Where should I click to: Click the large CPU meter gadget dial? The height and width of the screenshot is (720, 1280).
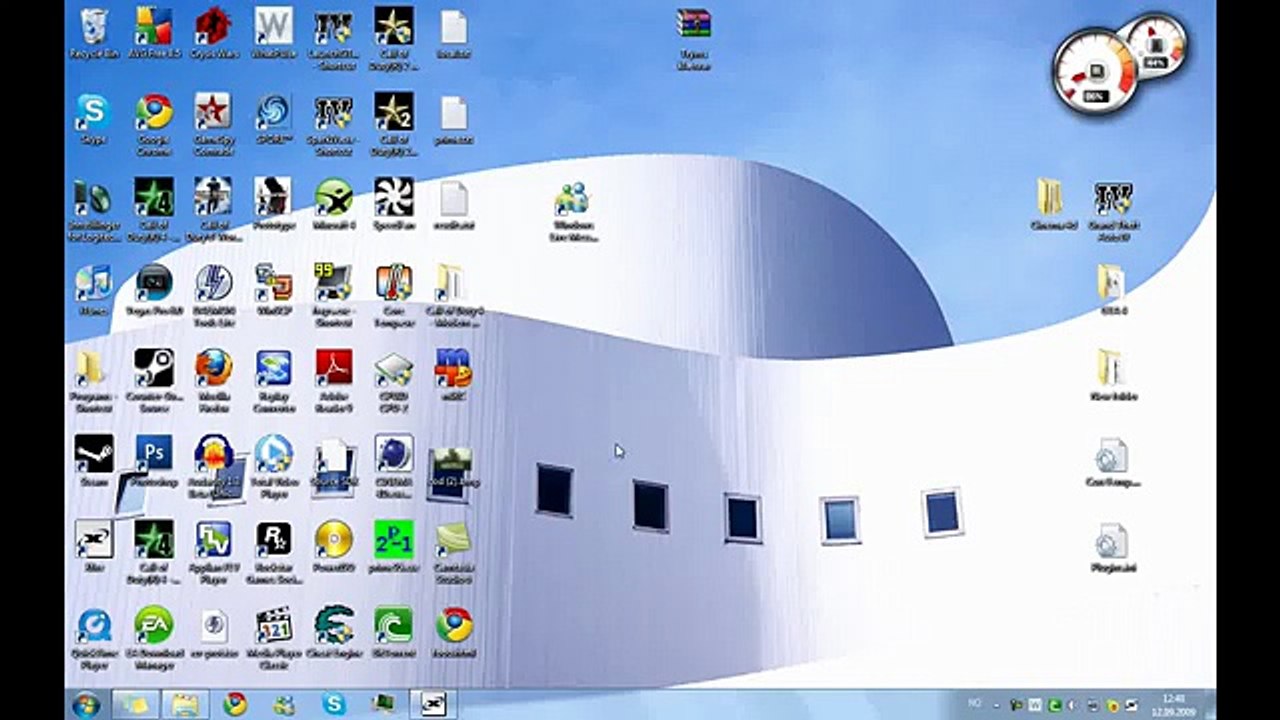1096,72
